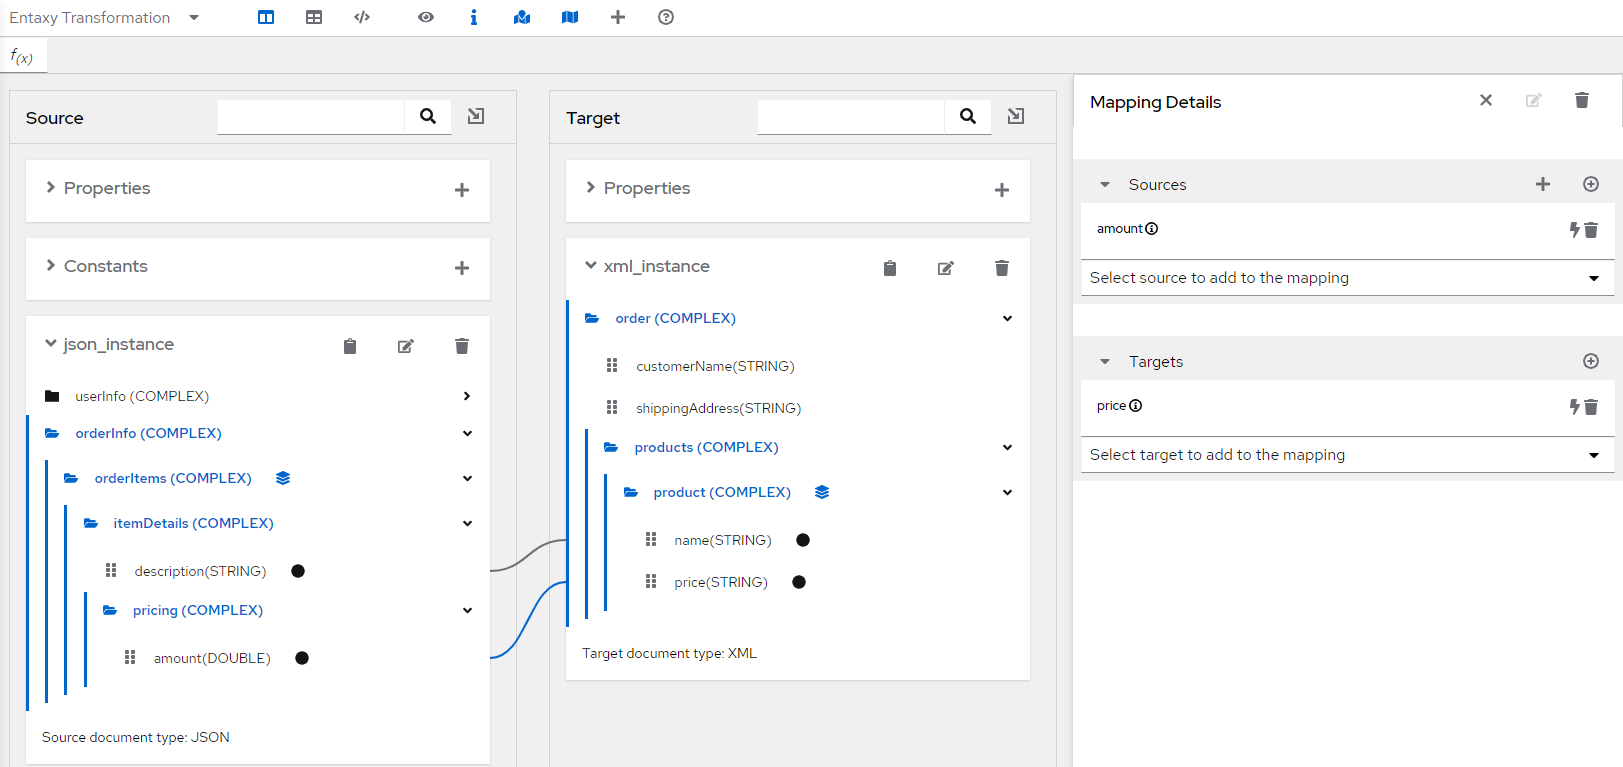Delete json_instance with the trash icon
1623x767 pixels.
pyautogui.click(x=462, y=346)
